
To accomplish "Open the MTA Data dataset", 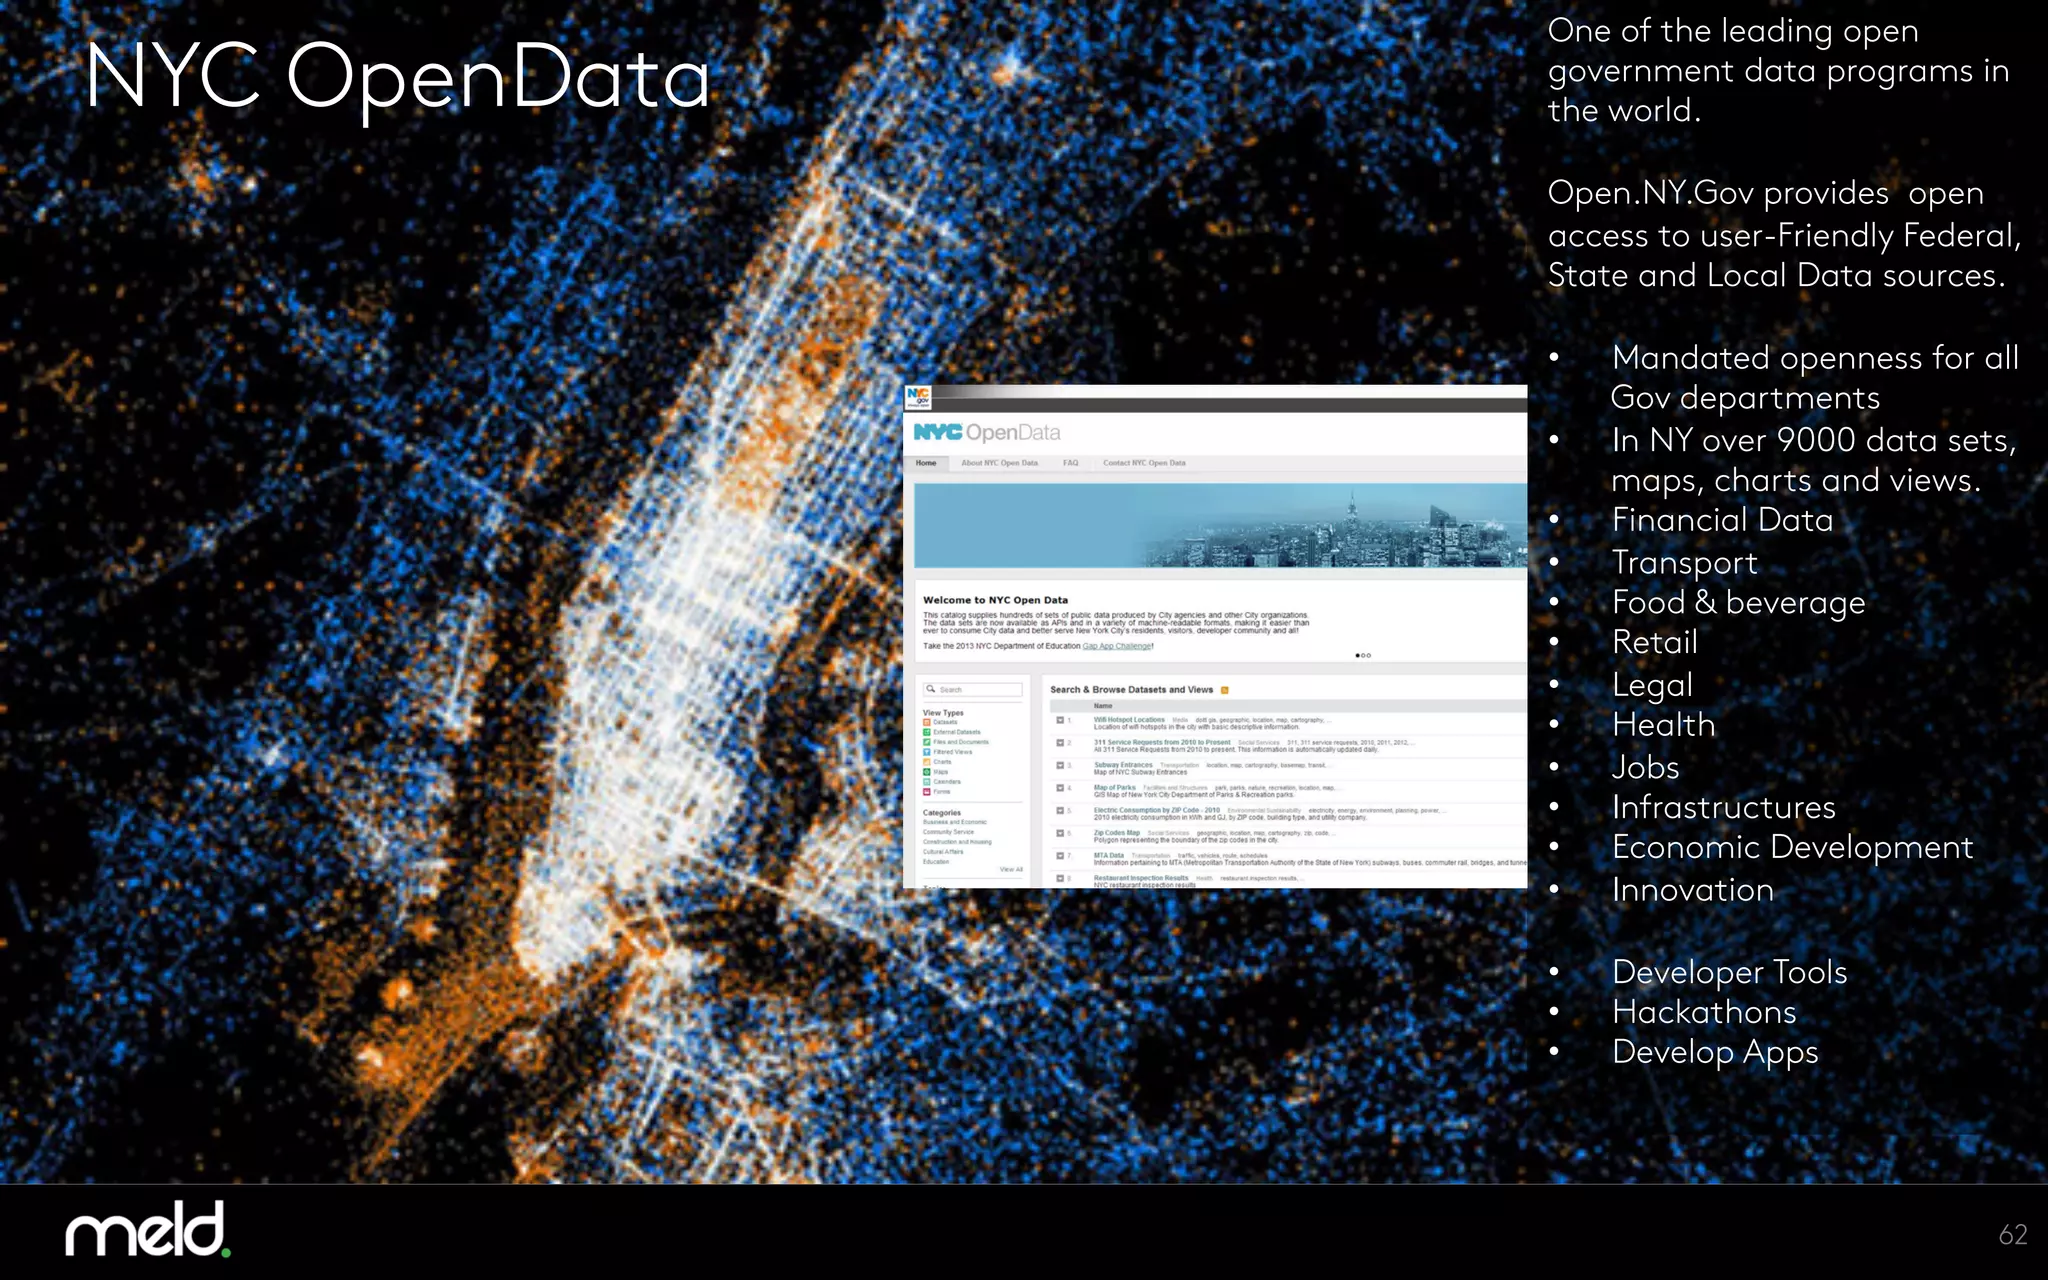I will point(1109,856).
